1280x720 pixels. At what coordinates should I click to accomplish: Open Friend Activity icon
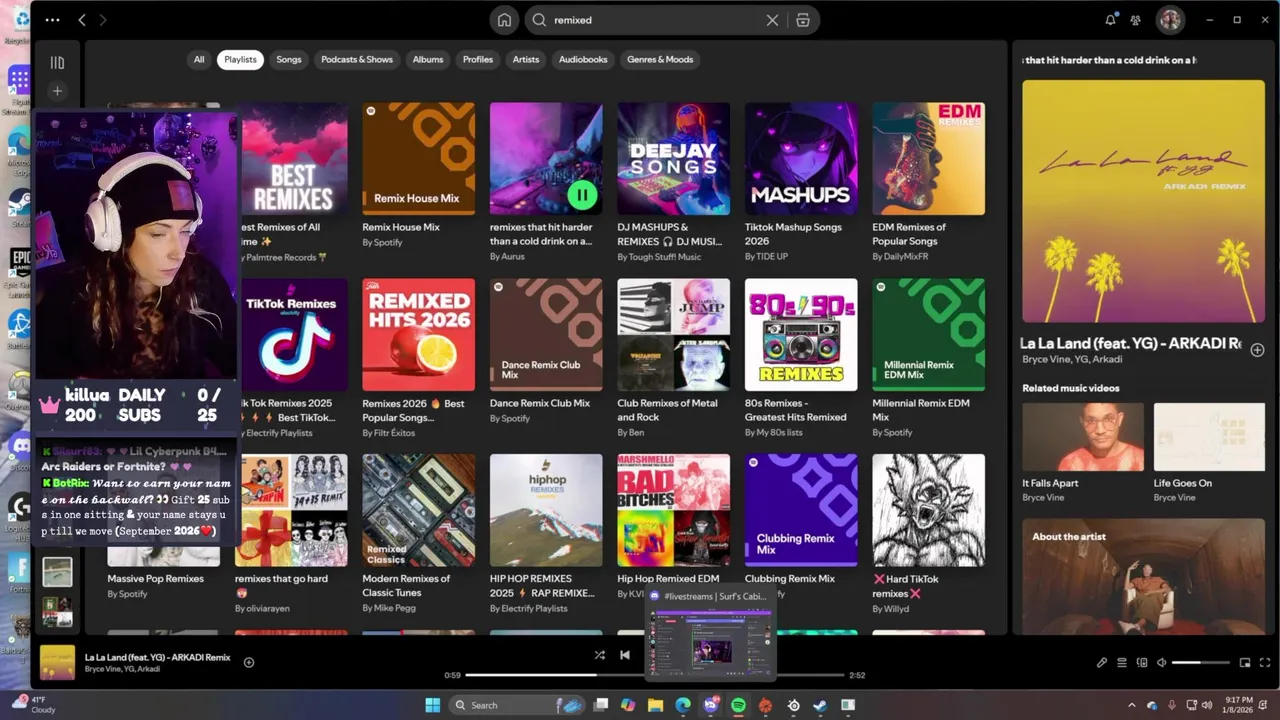click(1135, 20)
